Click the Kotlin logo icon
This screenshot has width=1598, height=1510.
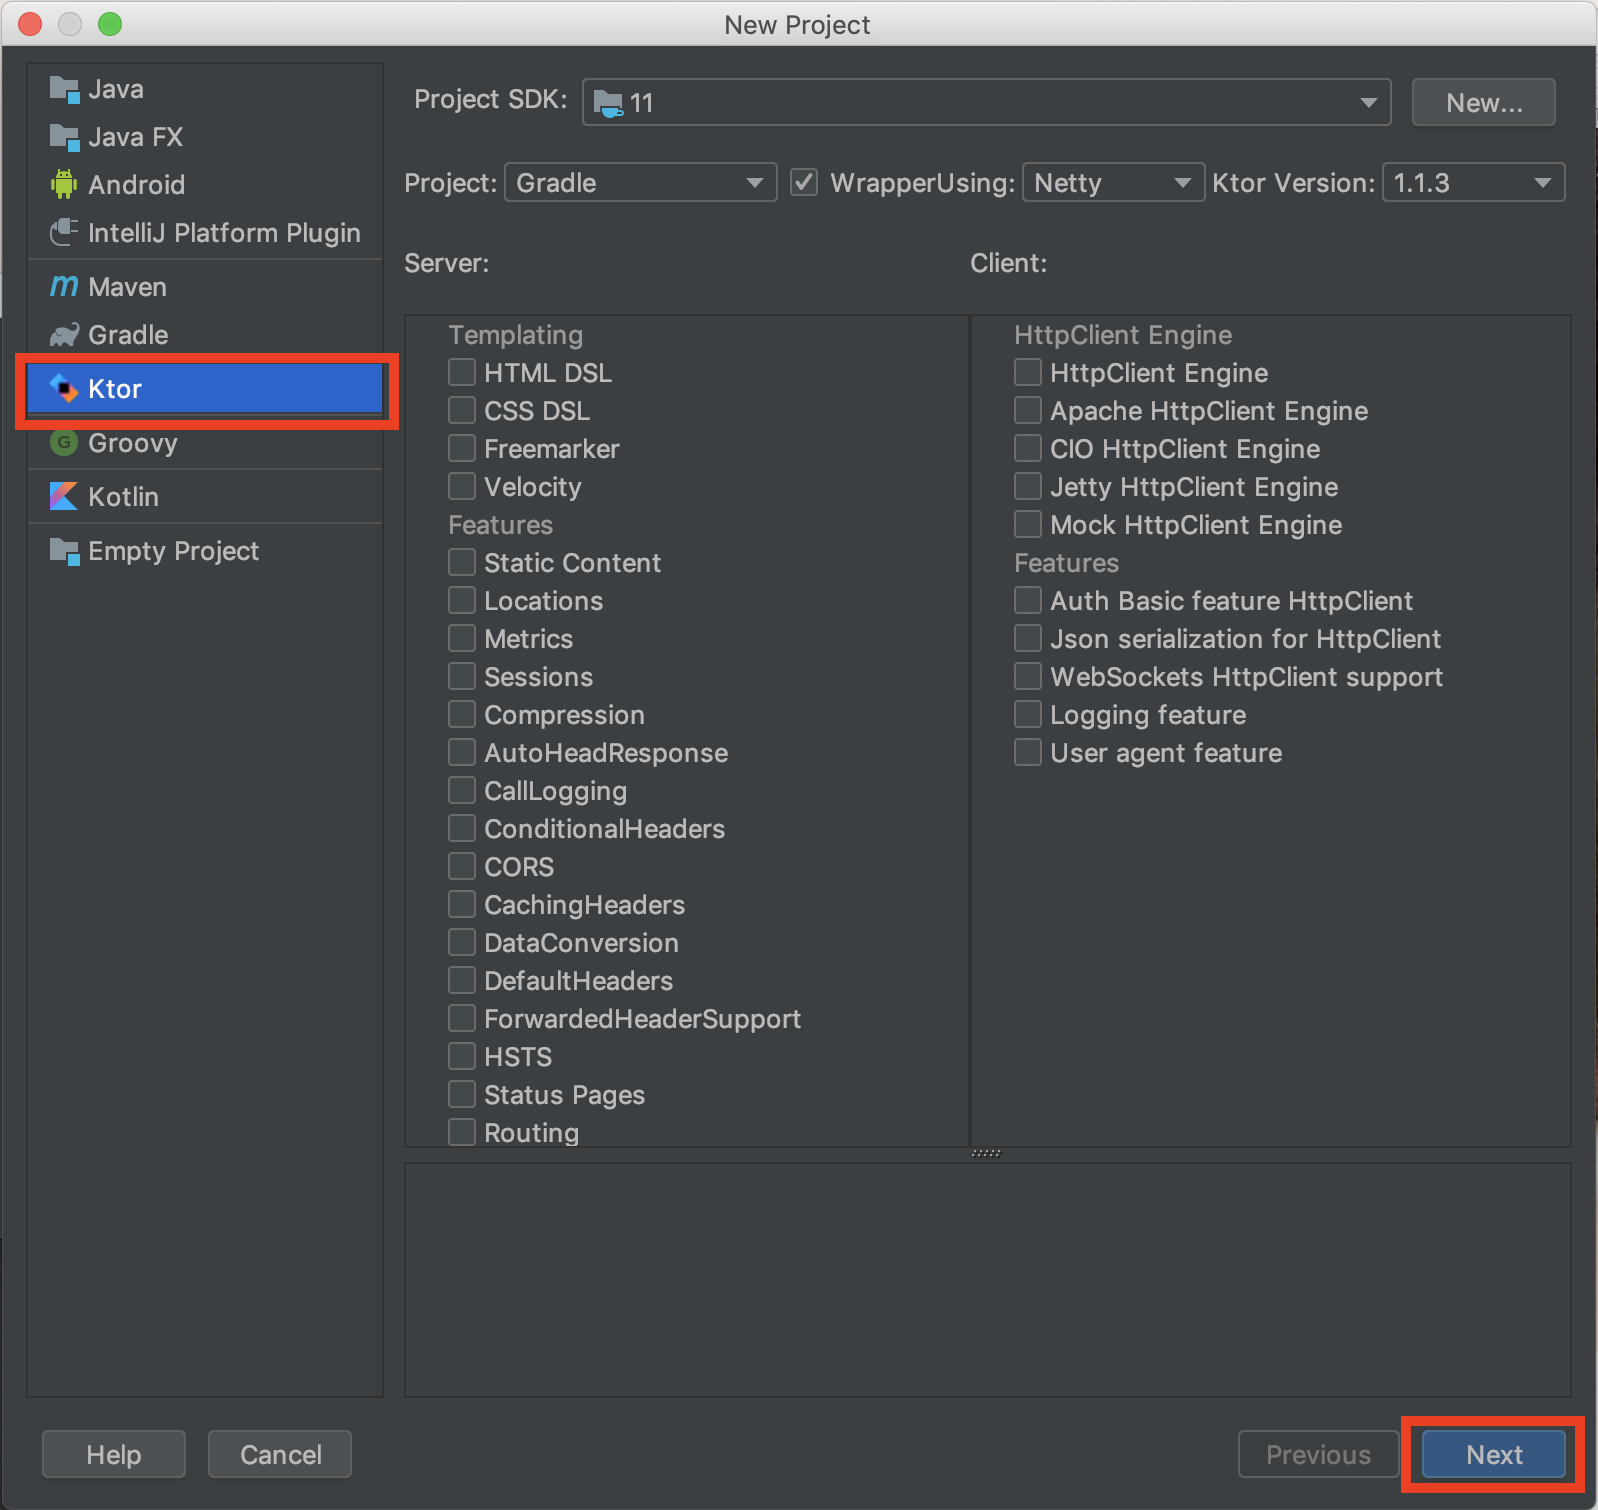(64, 496)
